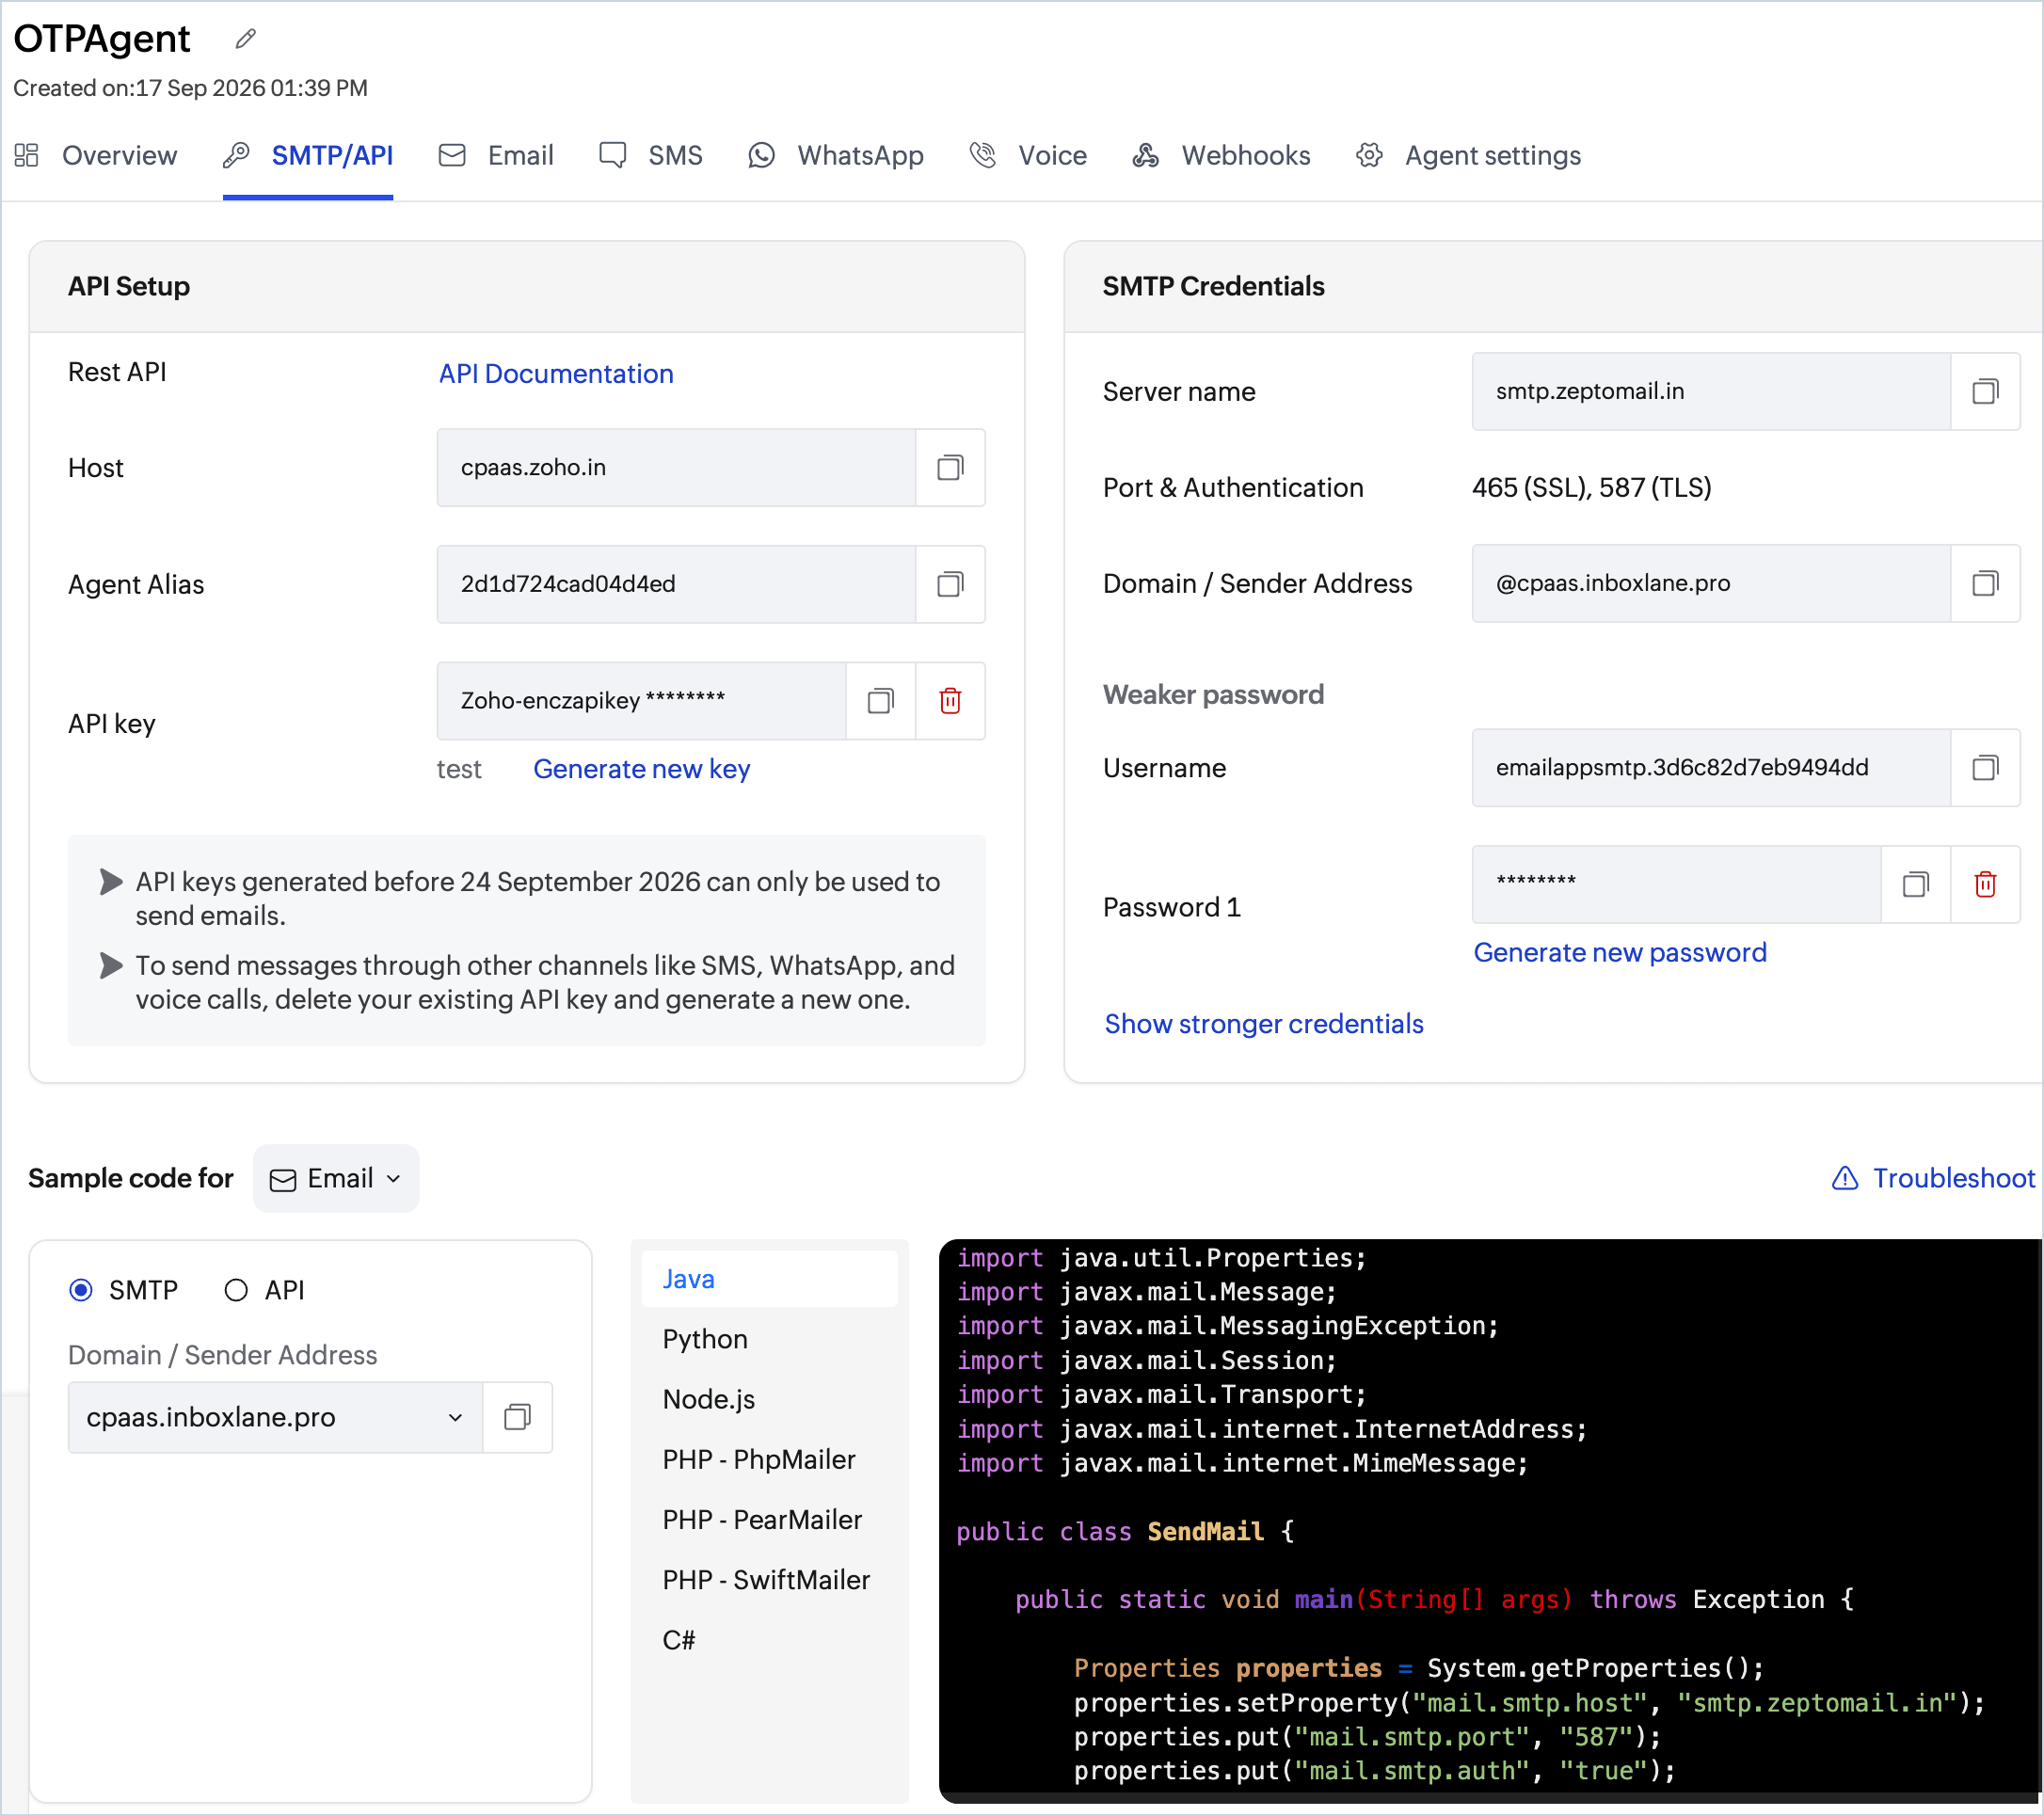
Task: Open the Sample code for Email dropdown
Action: pos(336,1178)
